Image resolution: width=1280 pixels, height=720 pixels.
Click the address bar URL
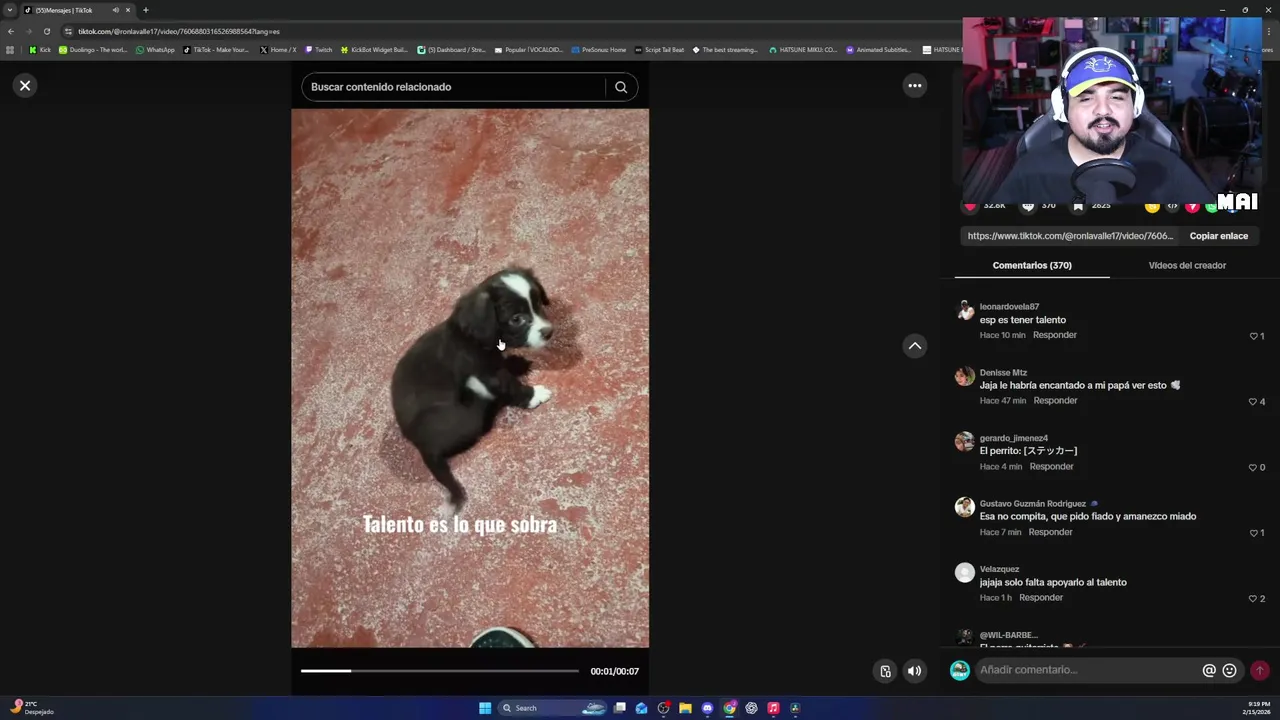pyautogui.click(x=179, y=31)
